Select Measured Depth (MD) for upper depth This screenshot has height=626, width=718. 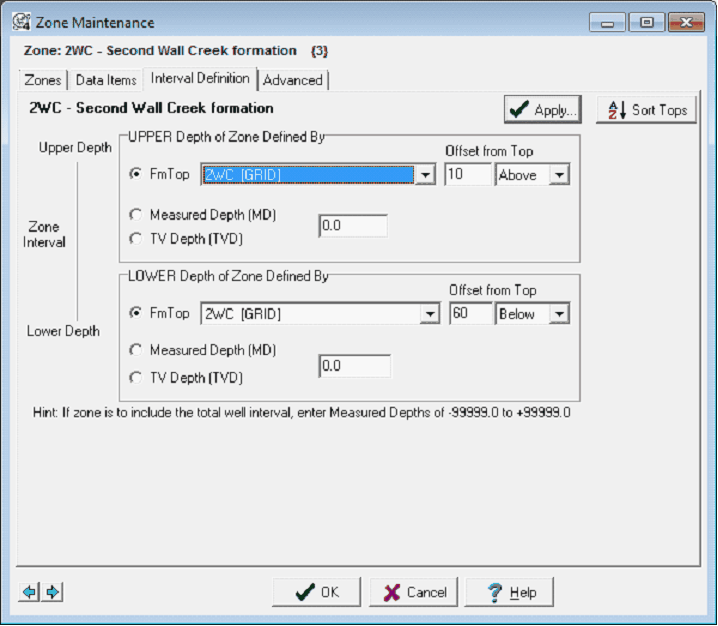[136, 214]
